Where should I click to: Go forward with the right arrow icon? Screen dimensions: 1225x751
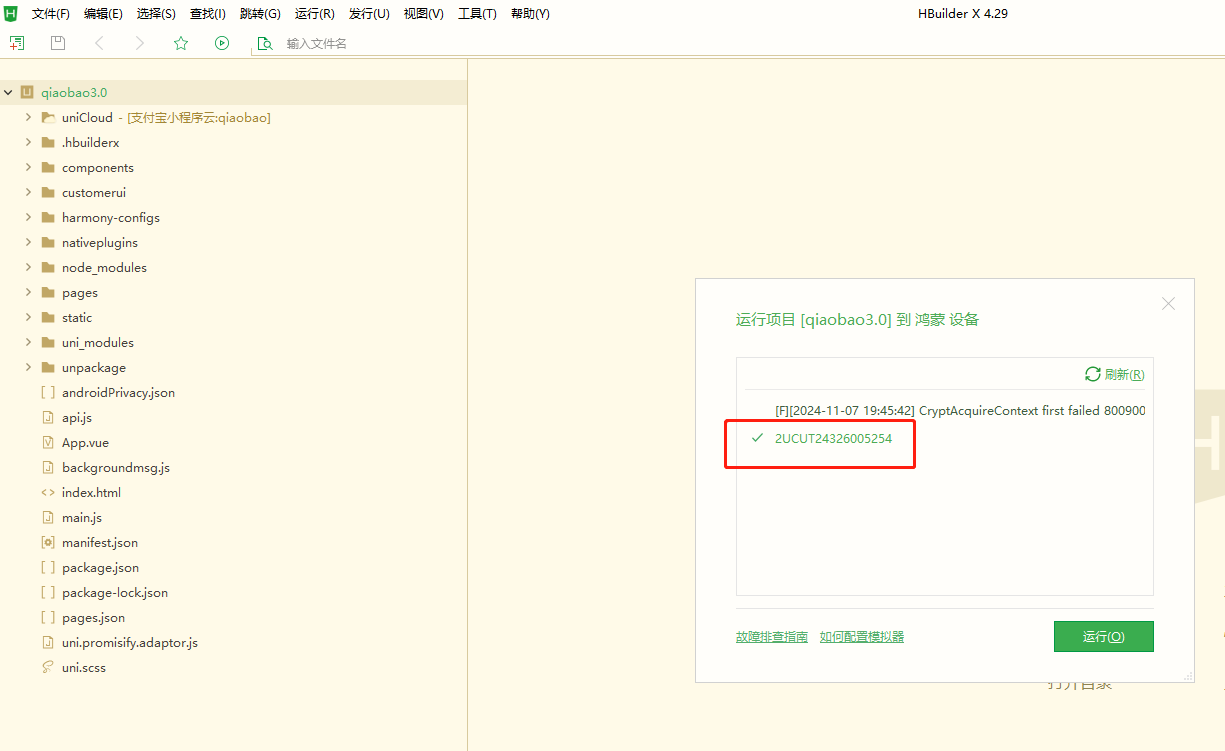[x=140, y=43]
